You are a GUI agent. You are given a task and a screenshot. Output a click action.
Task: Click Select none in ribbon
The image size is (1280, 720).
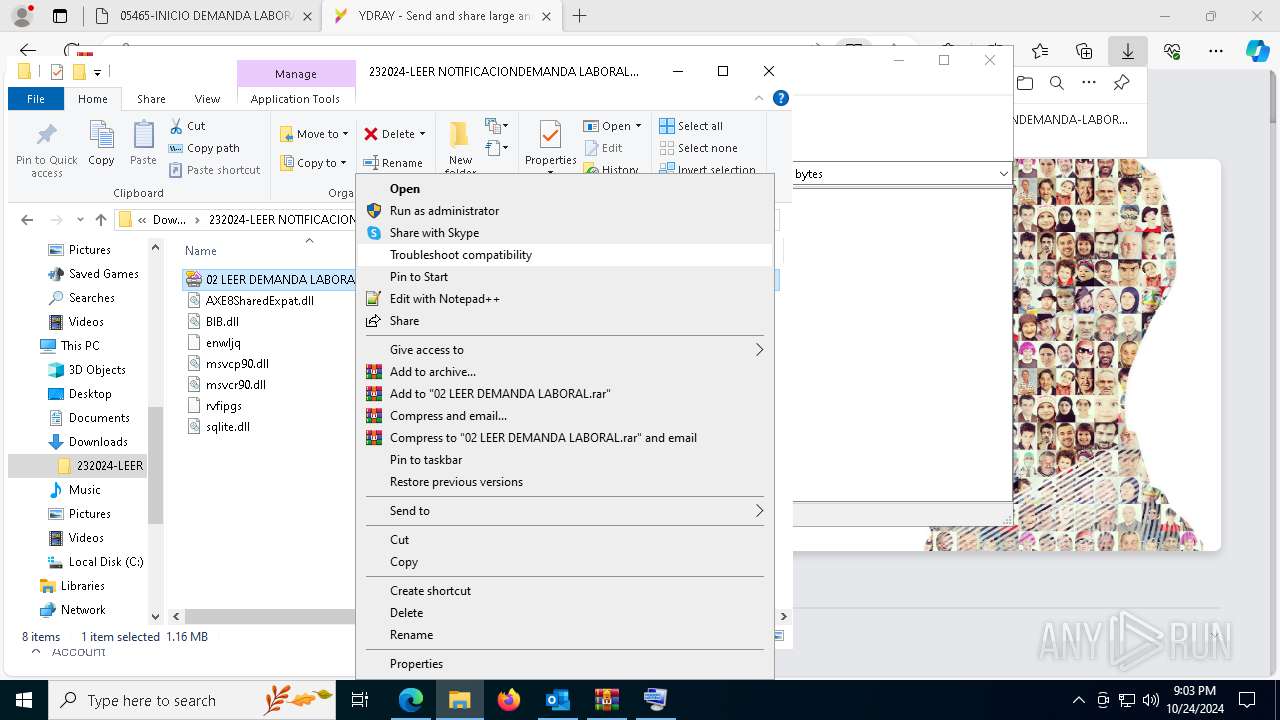point(698,148)
